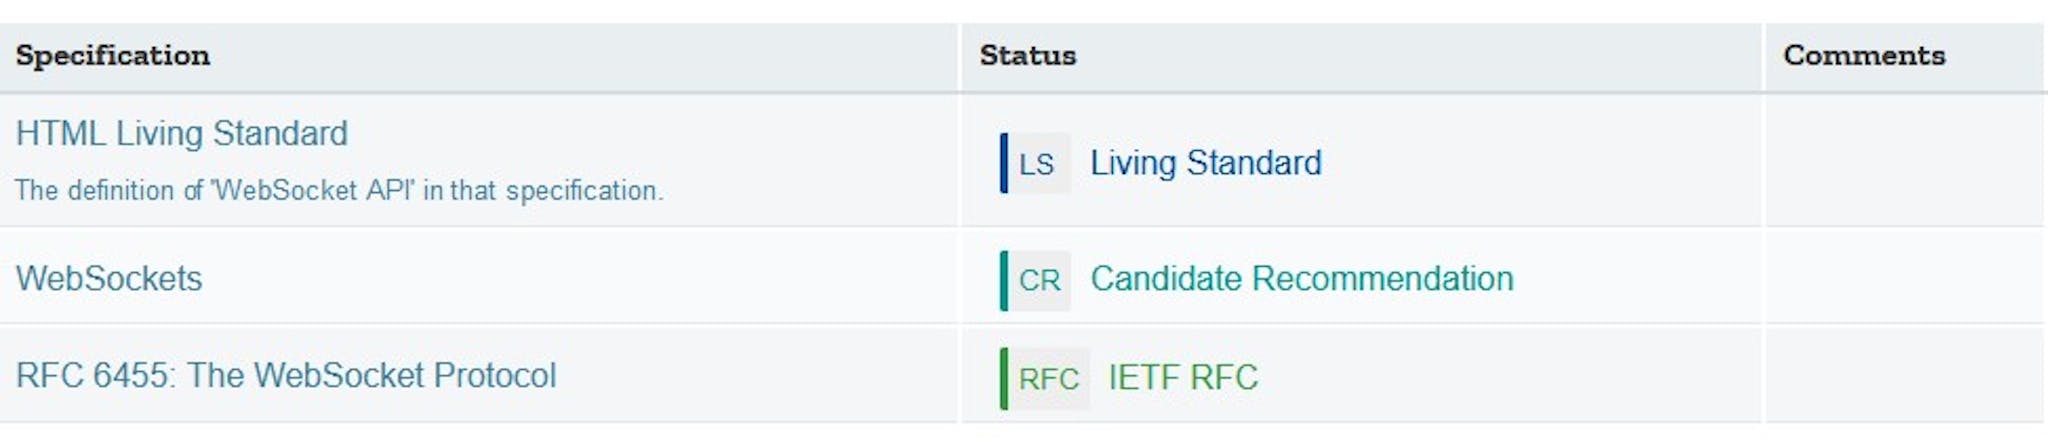The image size is (2048, 442).
Task: Click the LS status badge
Action: [x=1037, y=163]
